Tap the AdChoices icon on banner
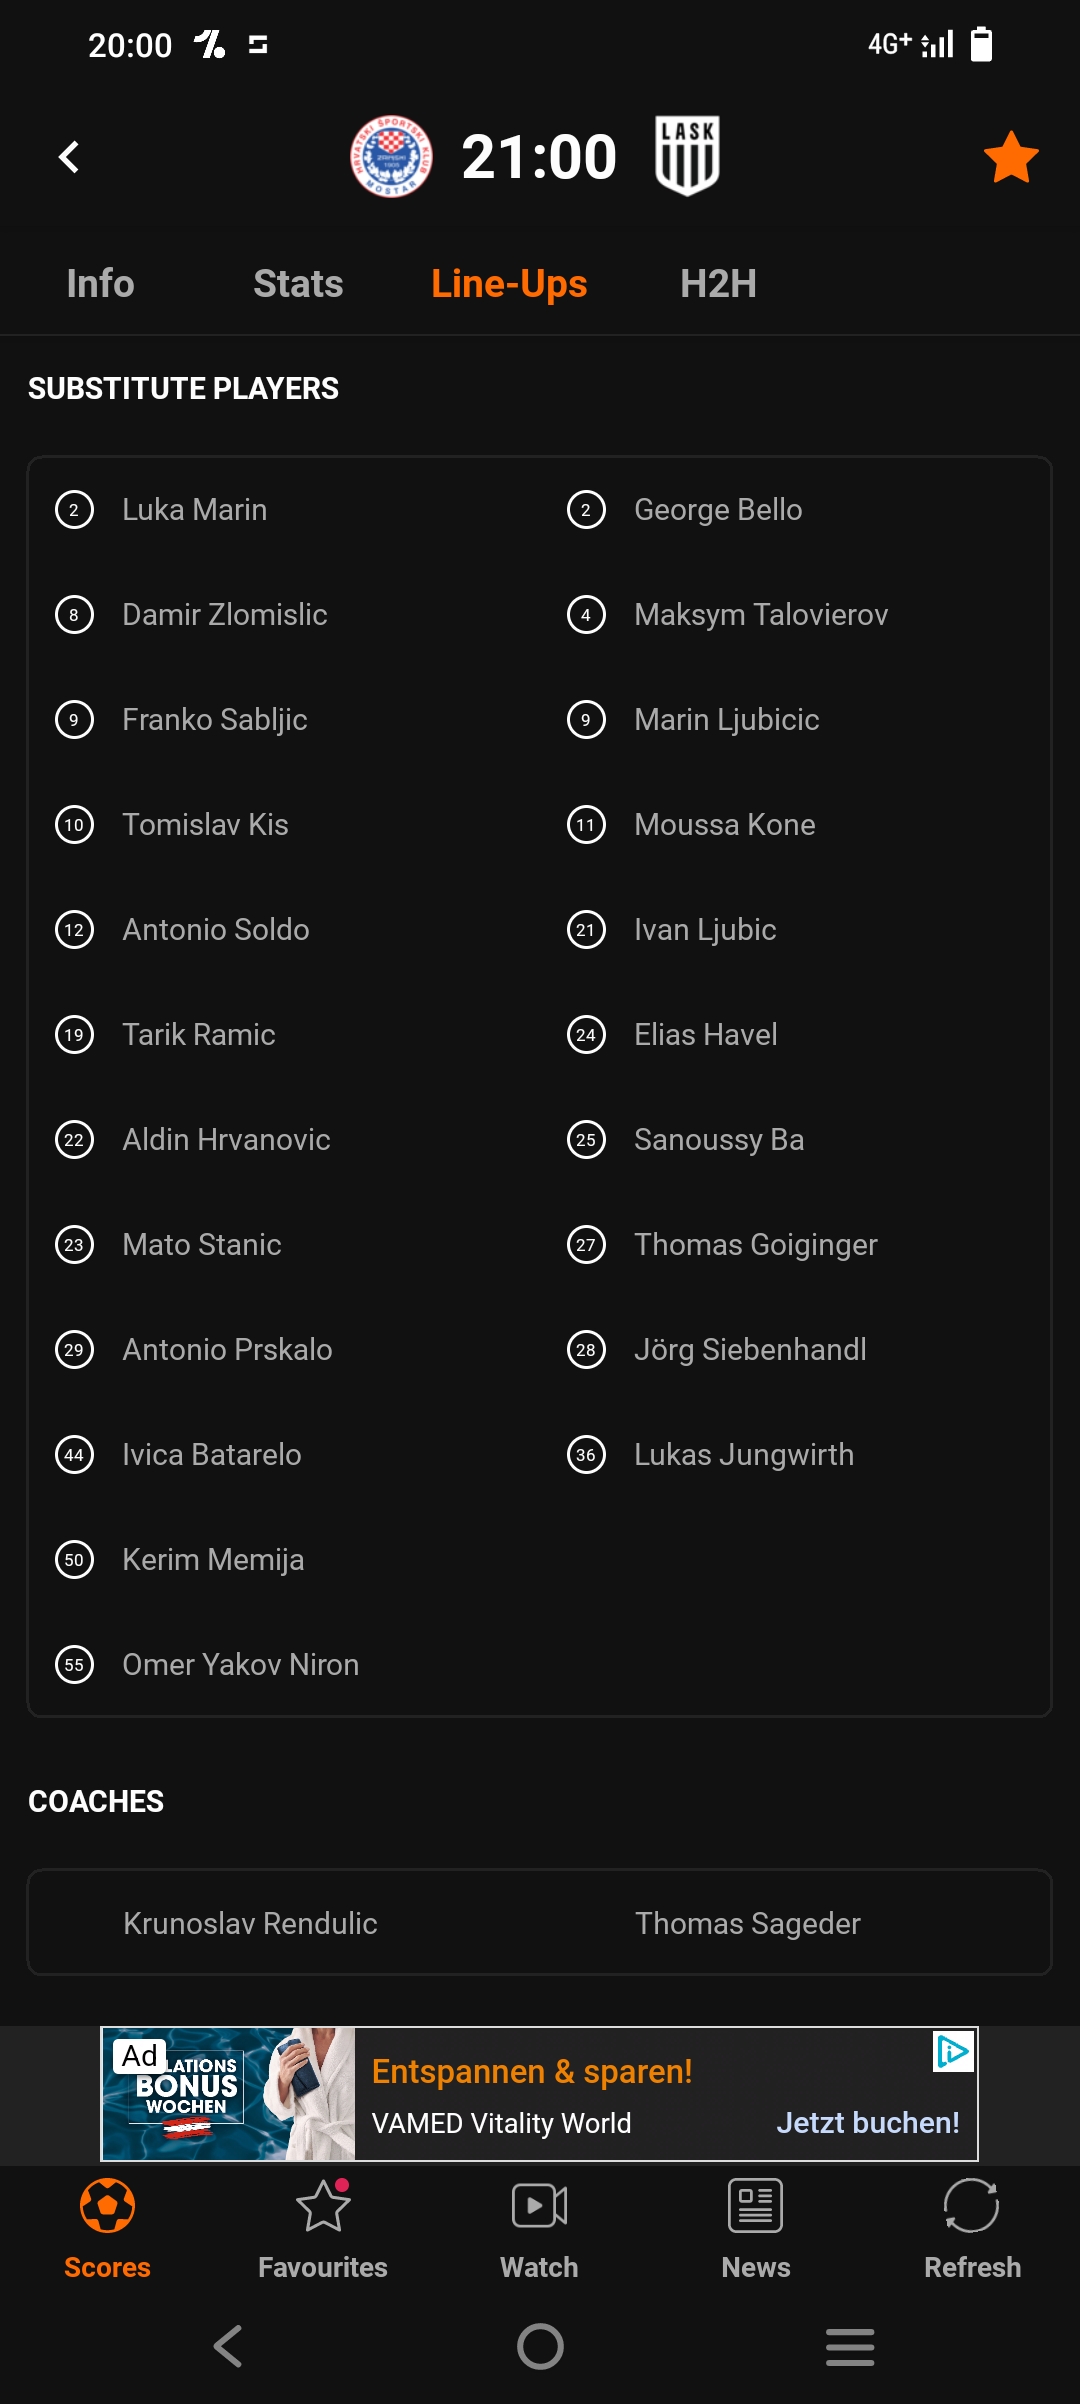 pos(953,2052)
